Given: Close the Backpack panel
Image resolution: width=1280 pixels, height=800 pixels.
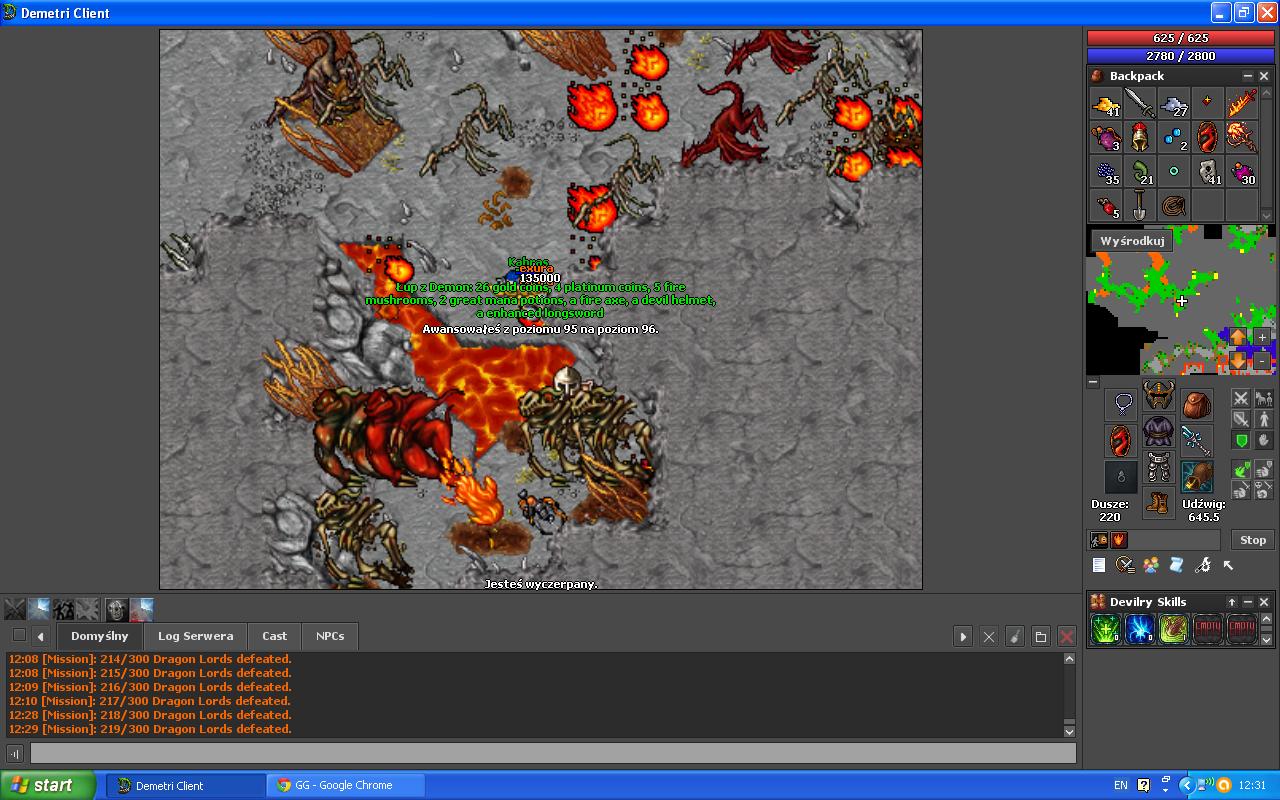Looking at the screenshot, I should pos(1264,76).
